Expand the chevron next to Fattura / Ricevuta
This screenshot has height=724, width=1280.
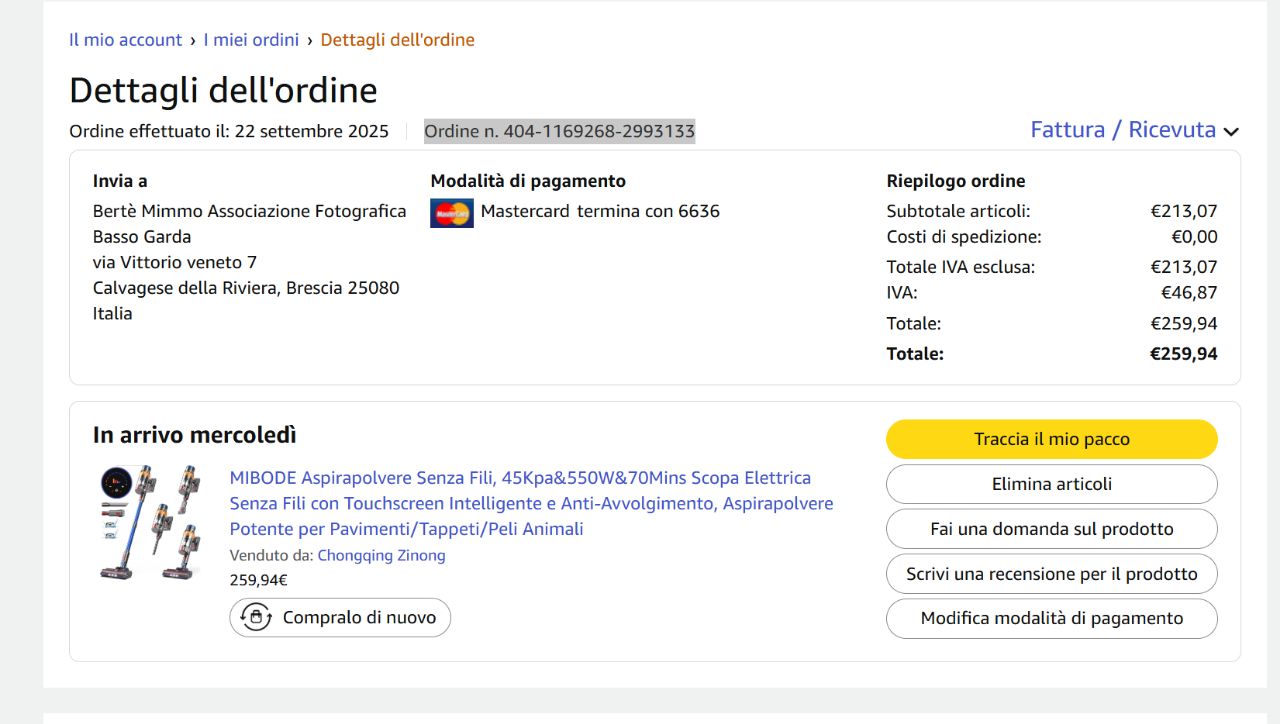(x=1231, y=132)
